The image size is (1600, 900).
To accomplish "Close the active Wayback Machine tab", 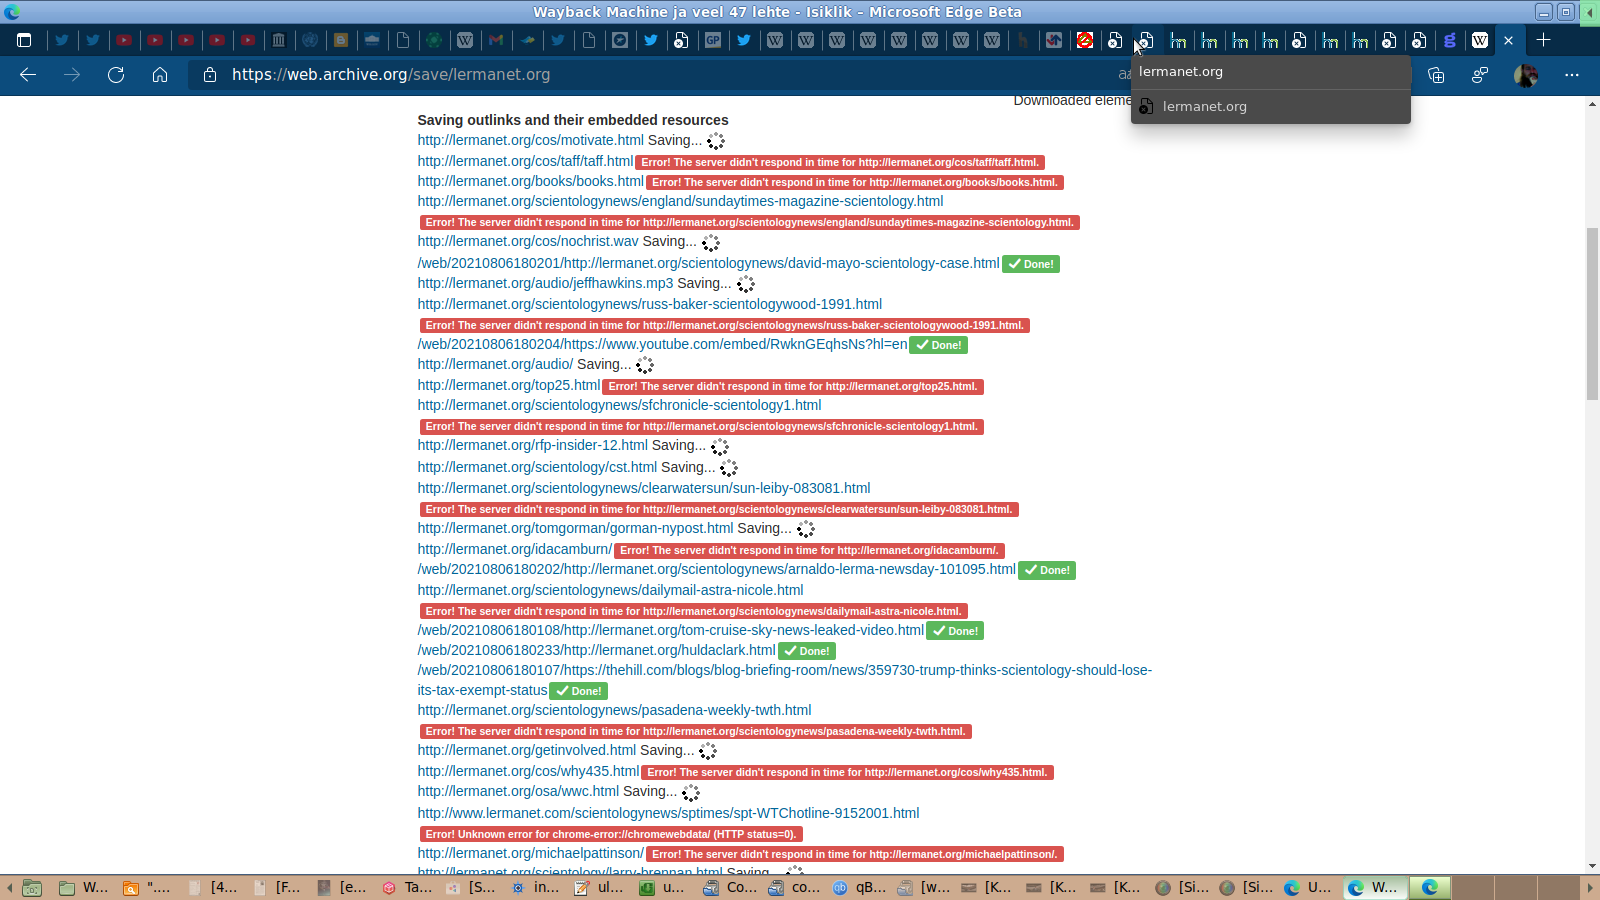I will pyautogui.click(x=1509, y=40).
